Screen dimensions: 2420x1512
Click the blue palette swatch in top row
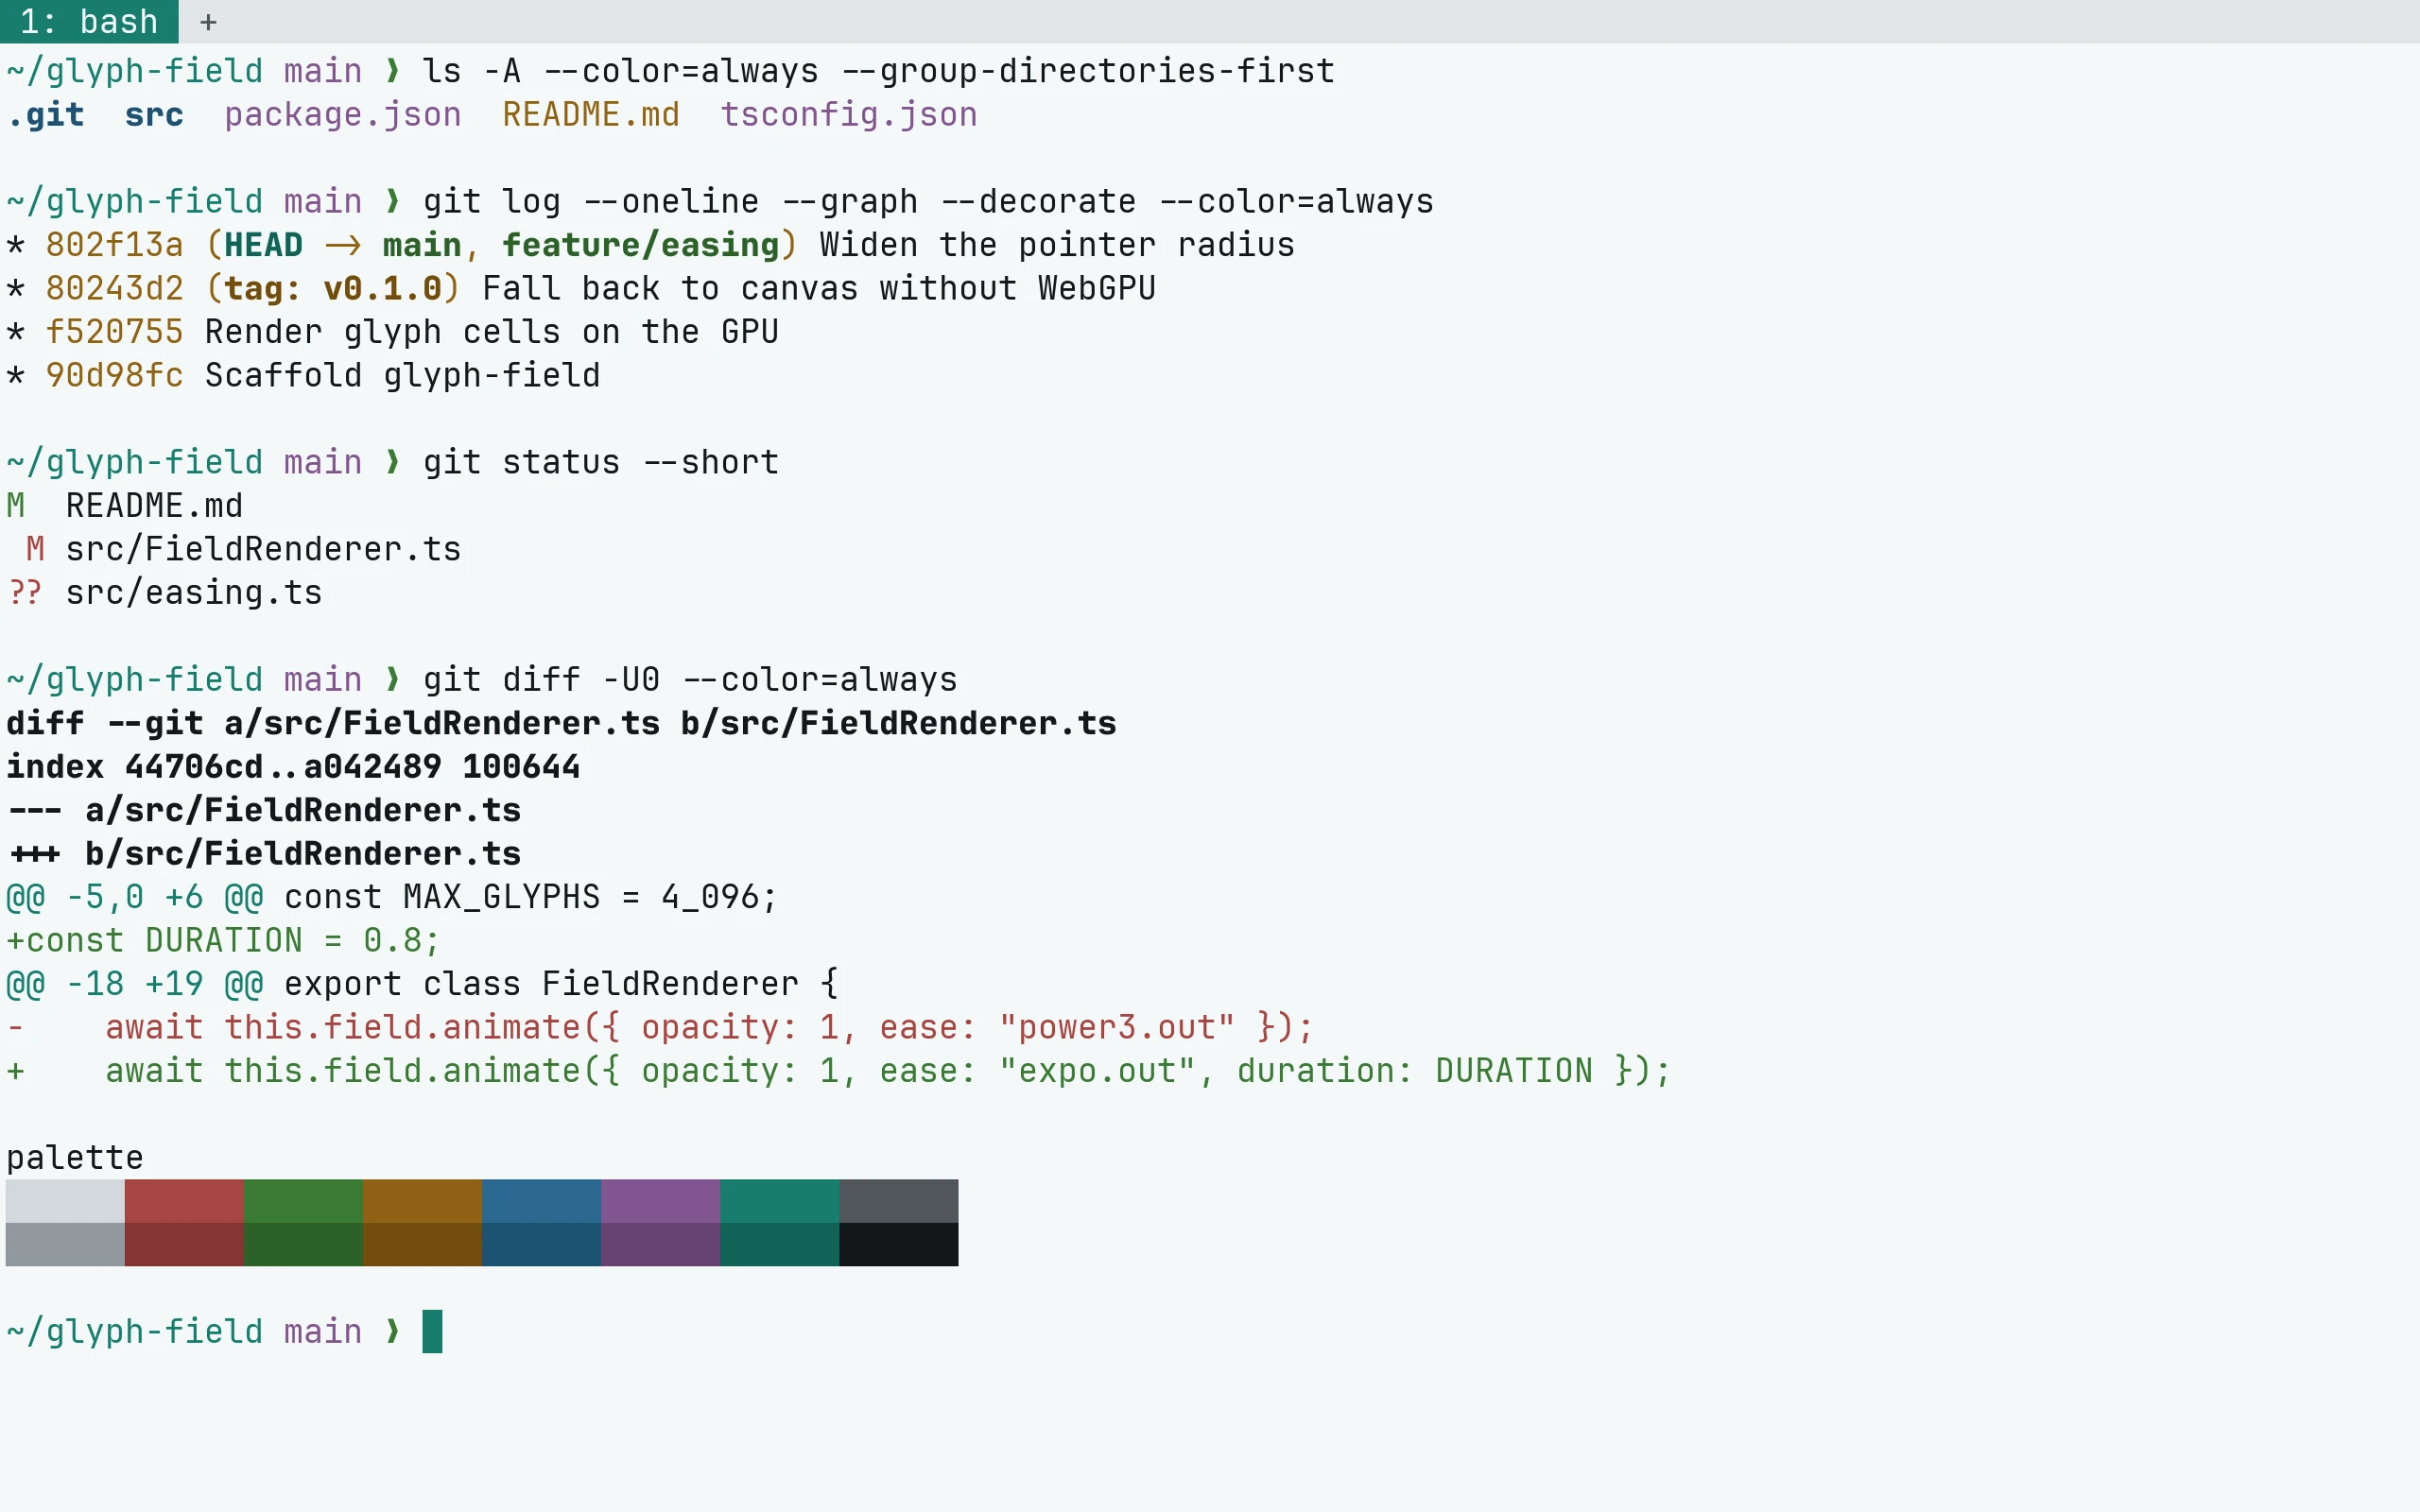(x=541, y=1201)
